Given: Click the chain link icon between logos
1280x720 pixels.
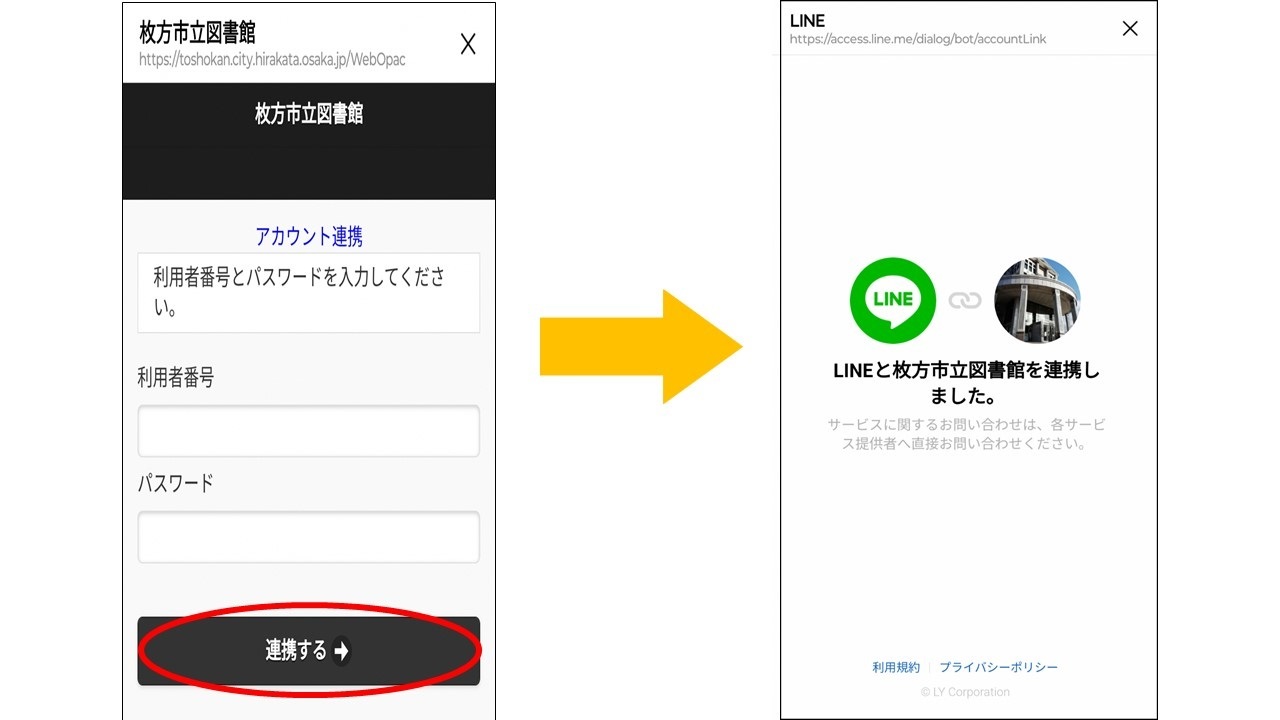Looking at the screenshot, I should (x=965, y=300).
